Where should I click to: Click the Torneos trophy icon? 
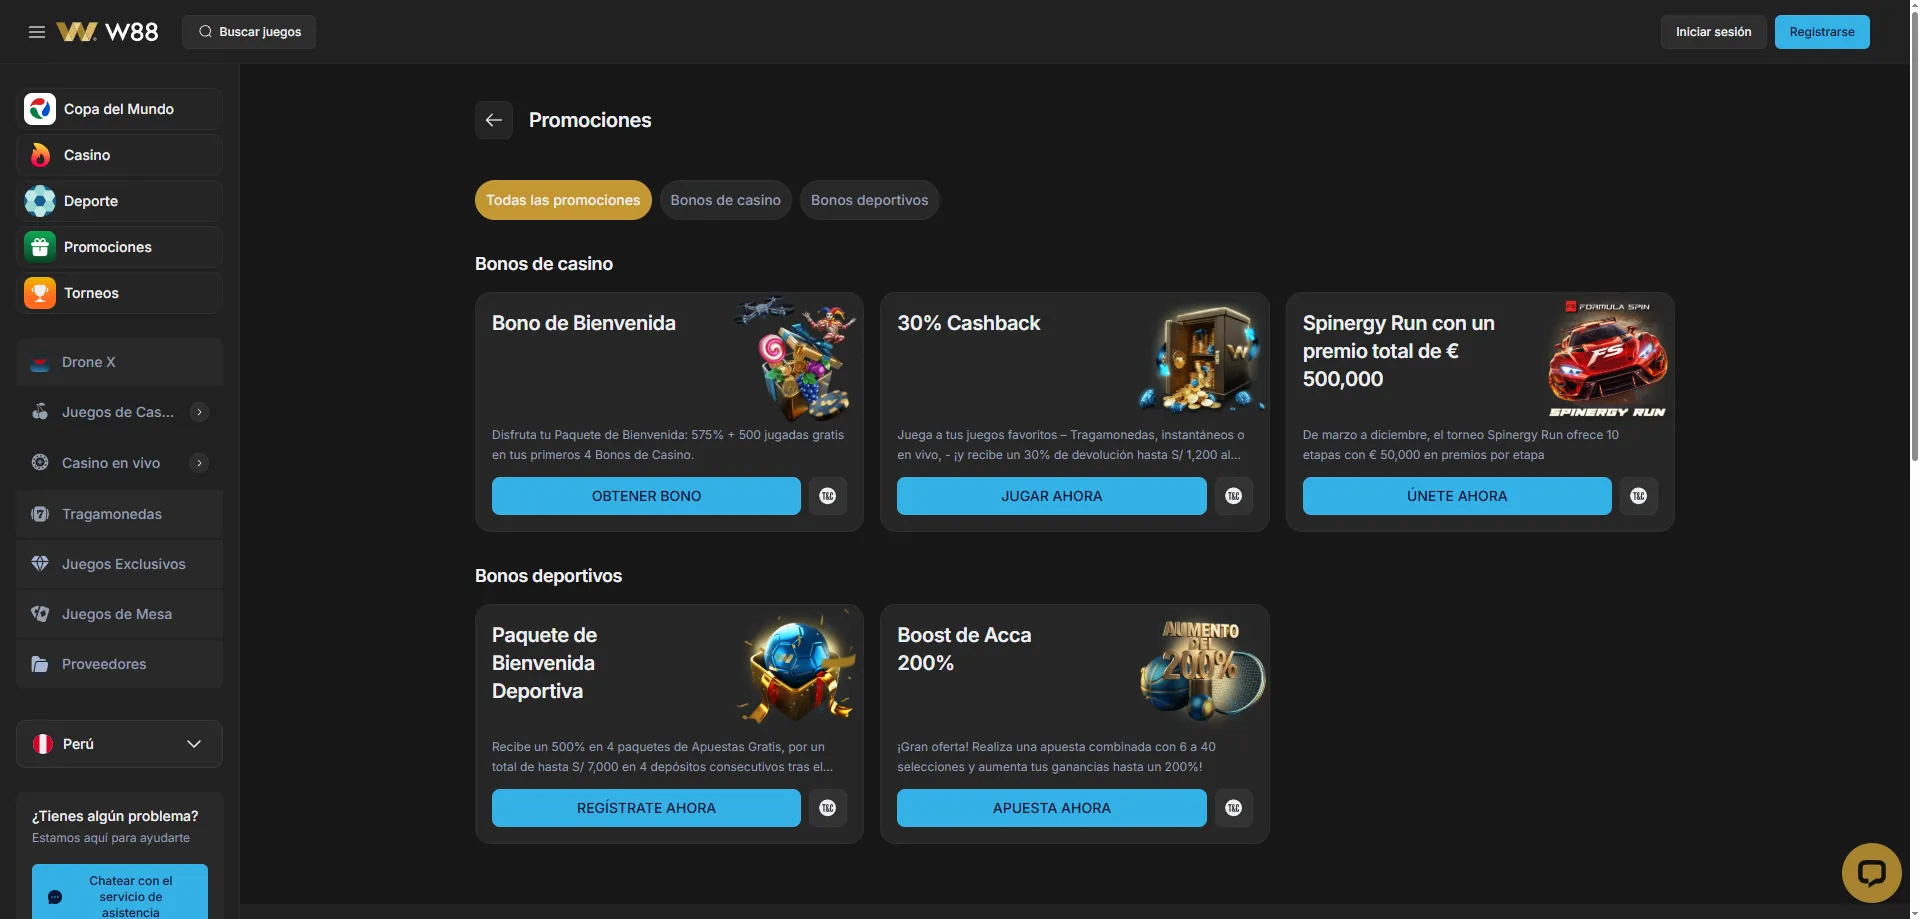pos(40,293)
